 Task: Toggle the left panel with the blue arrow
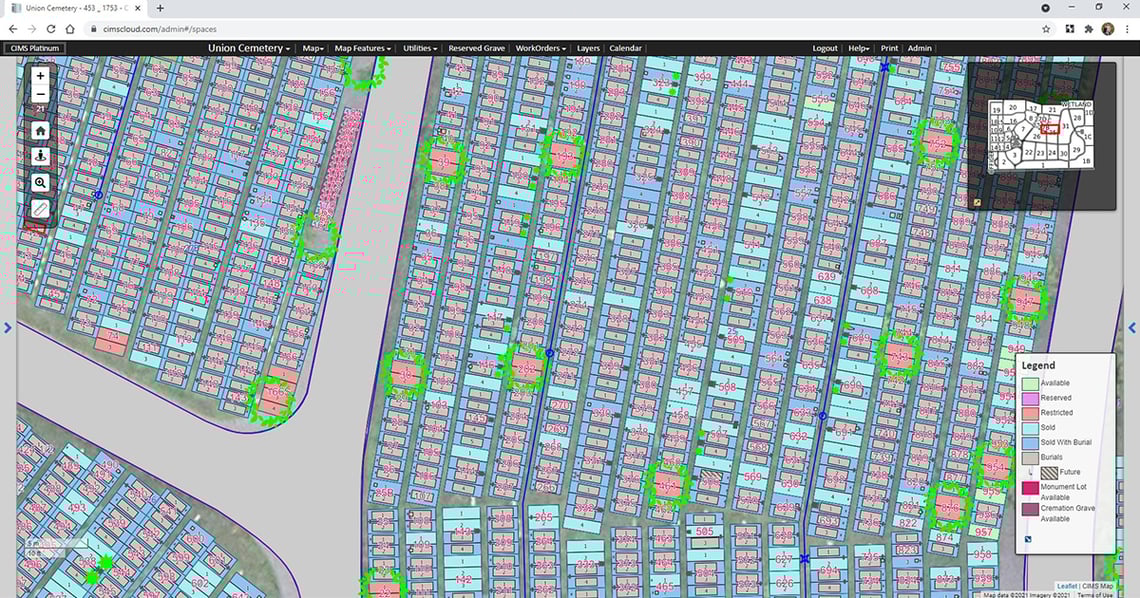click(x=7, y=327)
